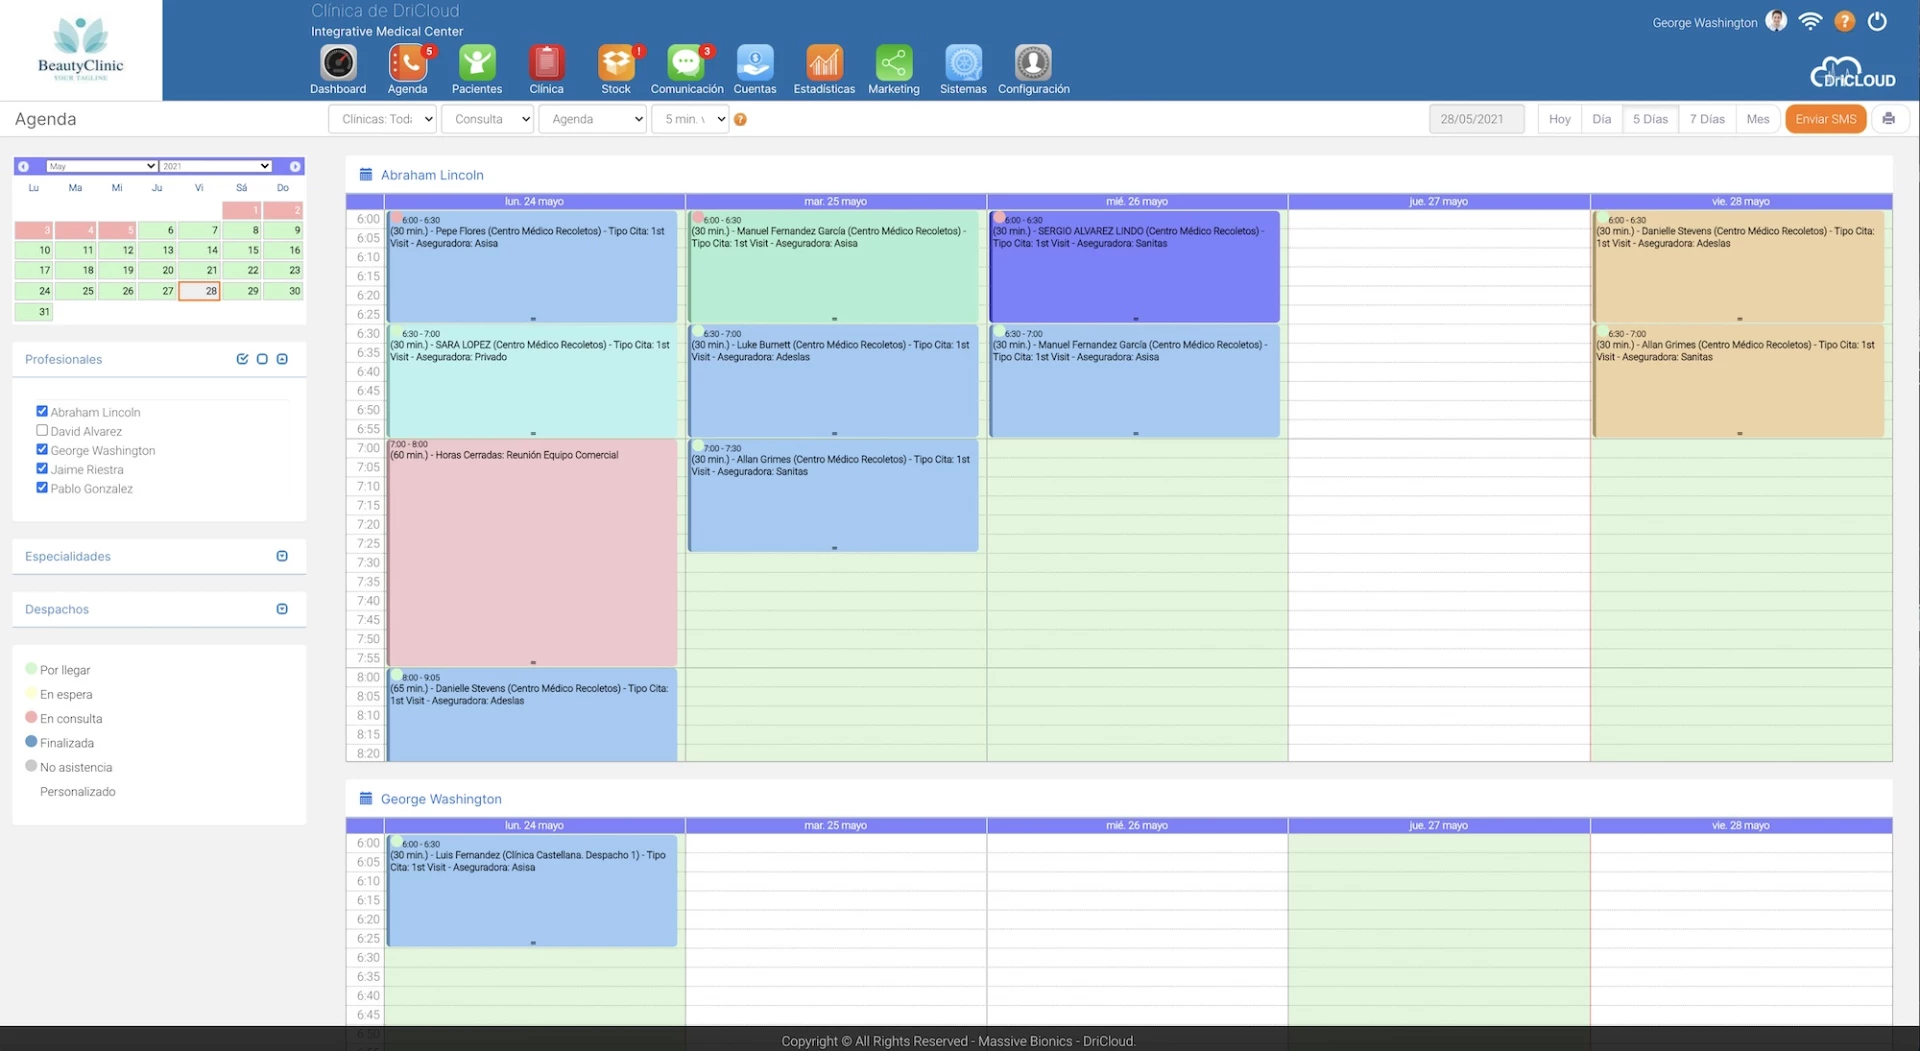Click the Hoy button
The image size is (1920, 1051).
click(x=1559, y=118)
